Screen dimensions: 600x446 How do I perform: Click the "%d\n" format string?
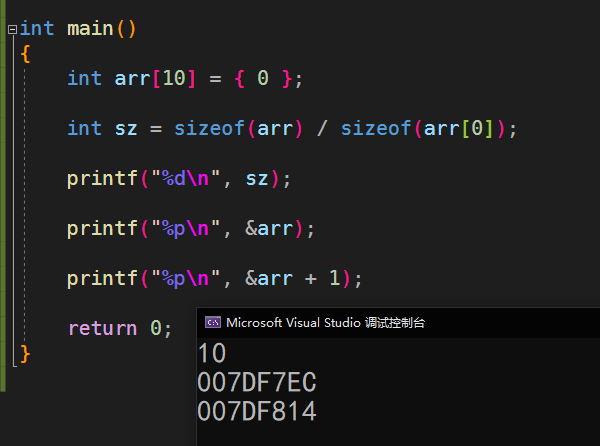click(x=186, y=178)
